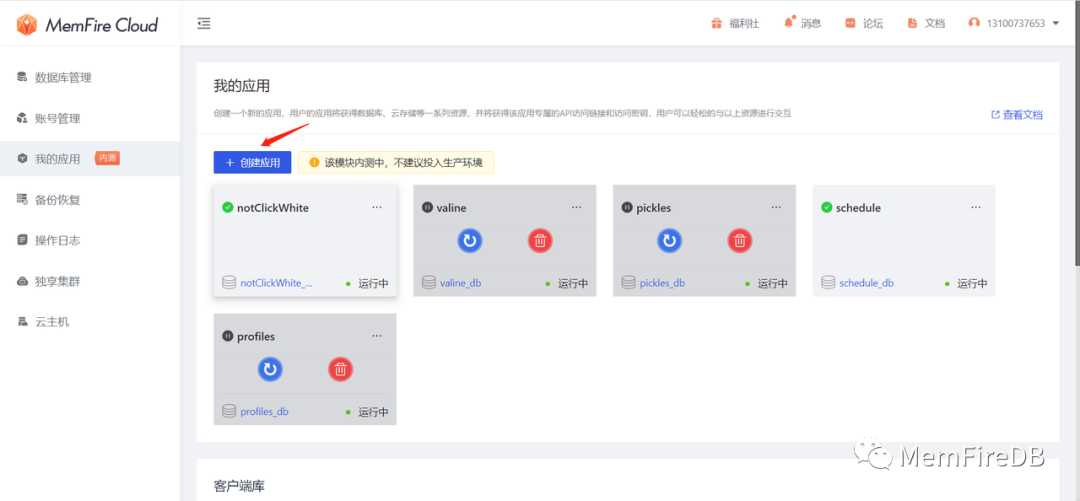Click the paused status icon beside pickles
The height and width of the screenshot is (501, 1080).
click(x=627, y=207)
